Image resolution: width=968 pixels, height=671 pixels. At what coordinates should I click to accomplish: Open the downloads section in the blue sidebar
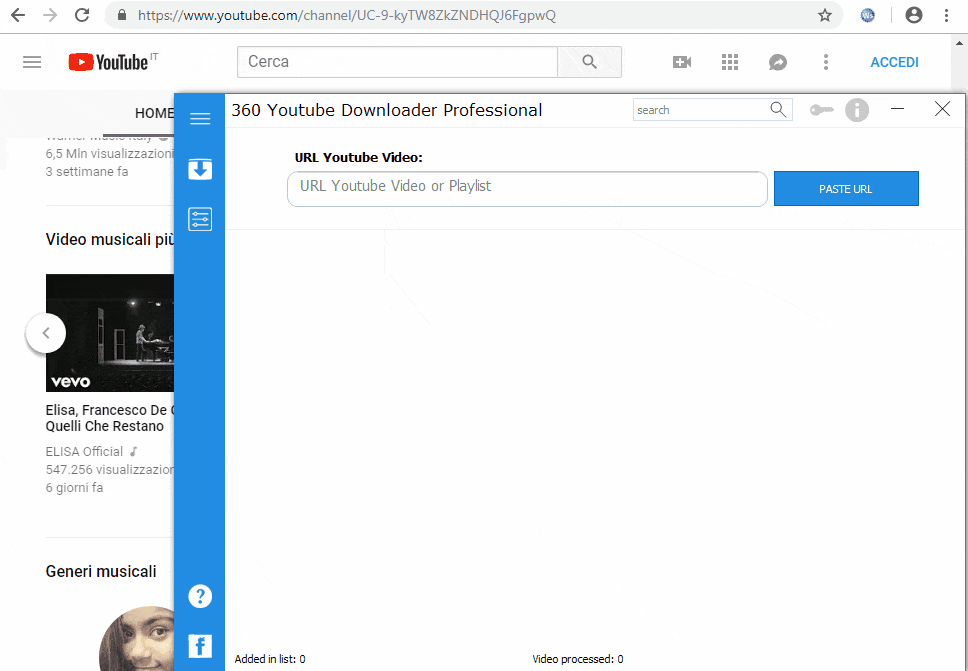pos(200,169)
